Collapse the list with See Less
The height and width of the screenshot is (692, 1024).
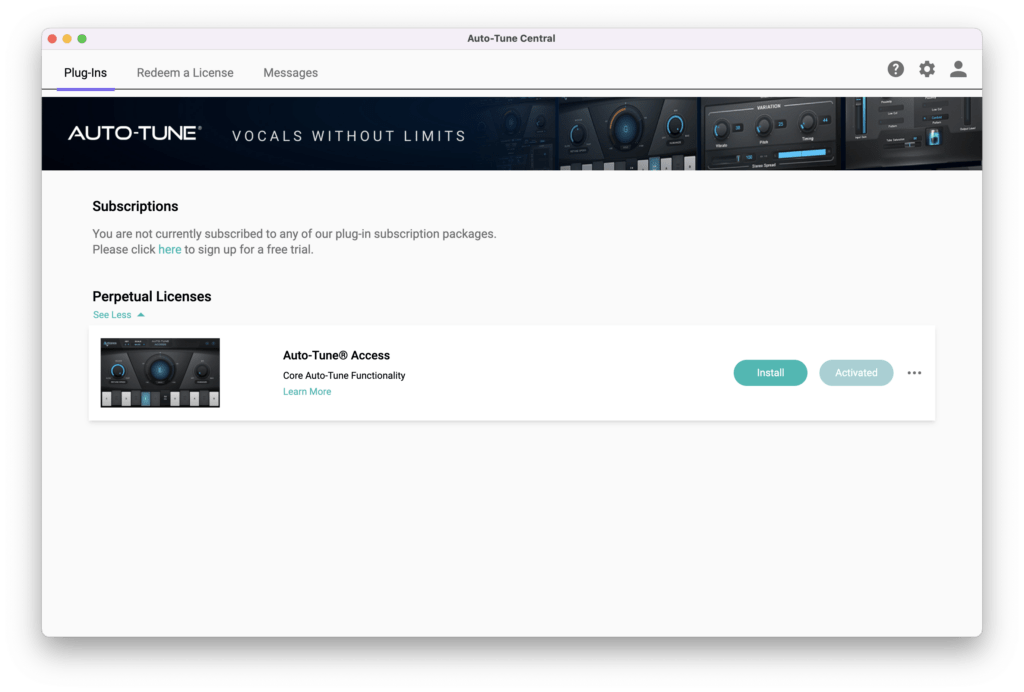118,315
